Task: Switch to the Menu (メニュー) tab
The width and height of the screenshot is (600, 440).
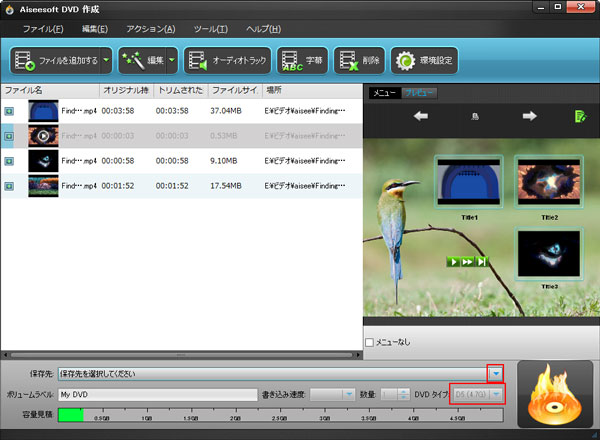Action: pyautogui.click(x=385, y=93)
